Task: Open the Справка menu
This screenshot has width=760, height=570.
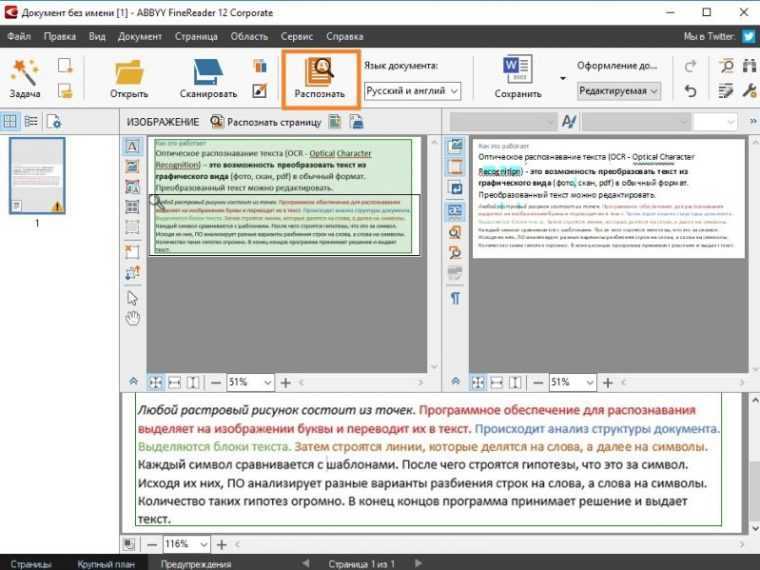Action: pyautogui.click(x=345, y=36)
